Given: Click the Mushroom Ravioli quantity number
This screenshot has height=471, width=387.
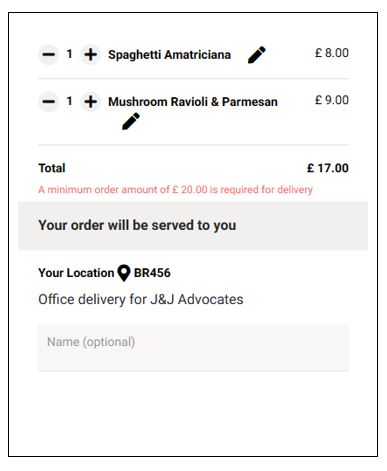Looking at the screenshot, I should coord(69,101).
